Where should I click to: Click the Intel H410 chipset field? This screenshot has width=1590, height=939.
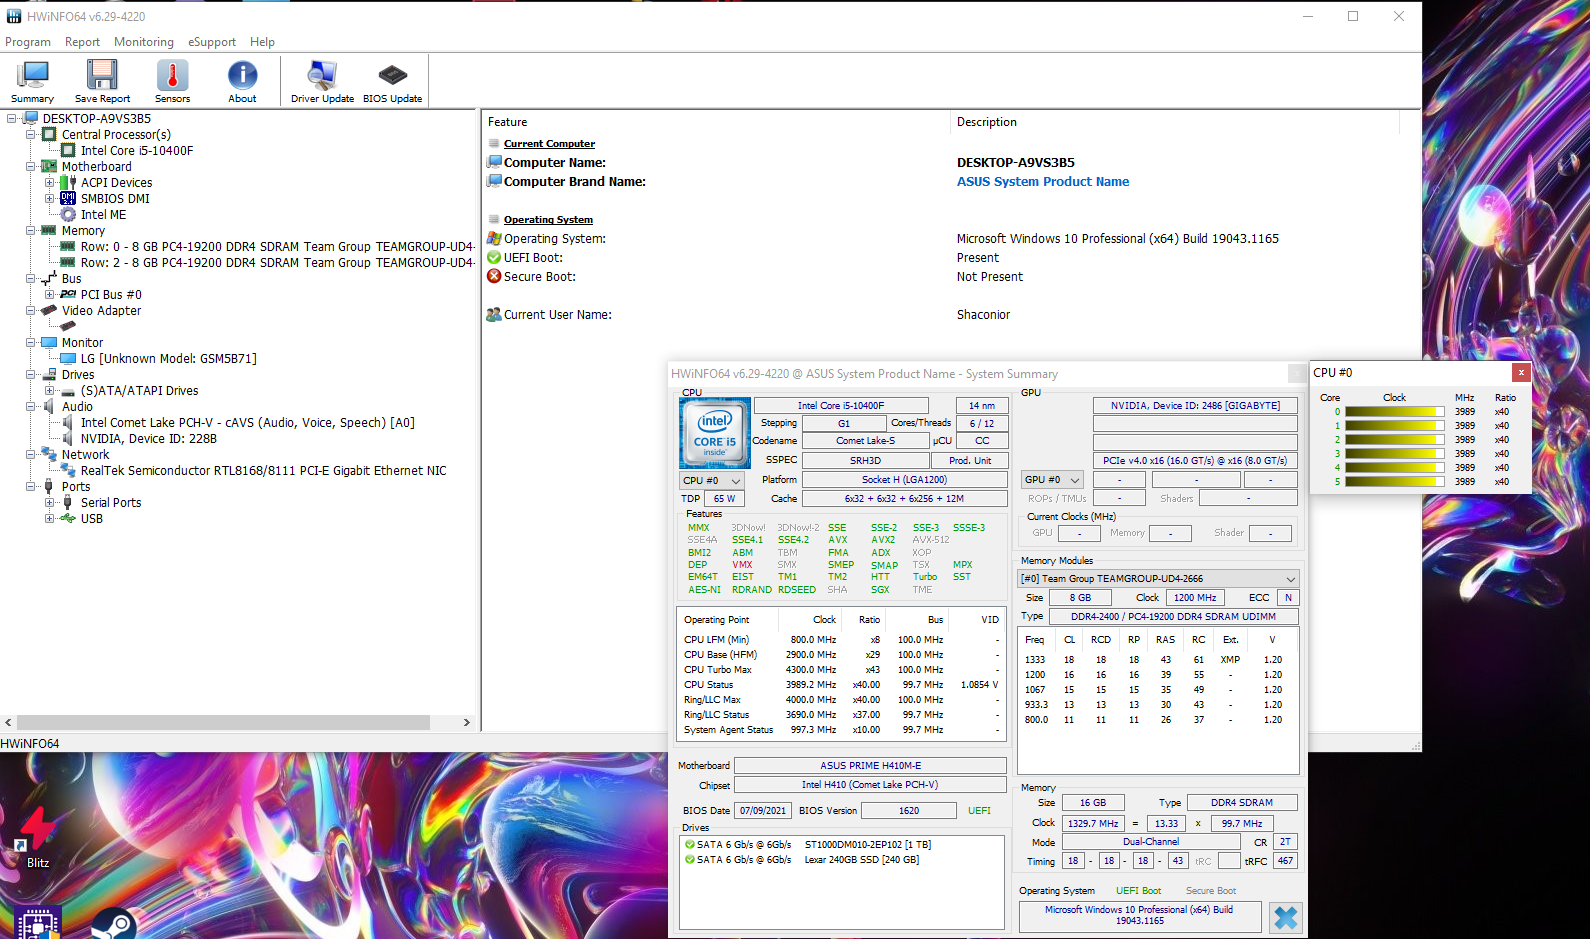point(870,785)
